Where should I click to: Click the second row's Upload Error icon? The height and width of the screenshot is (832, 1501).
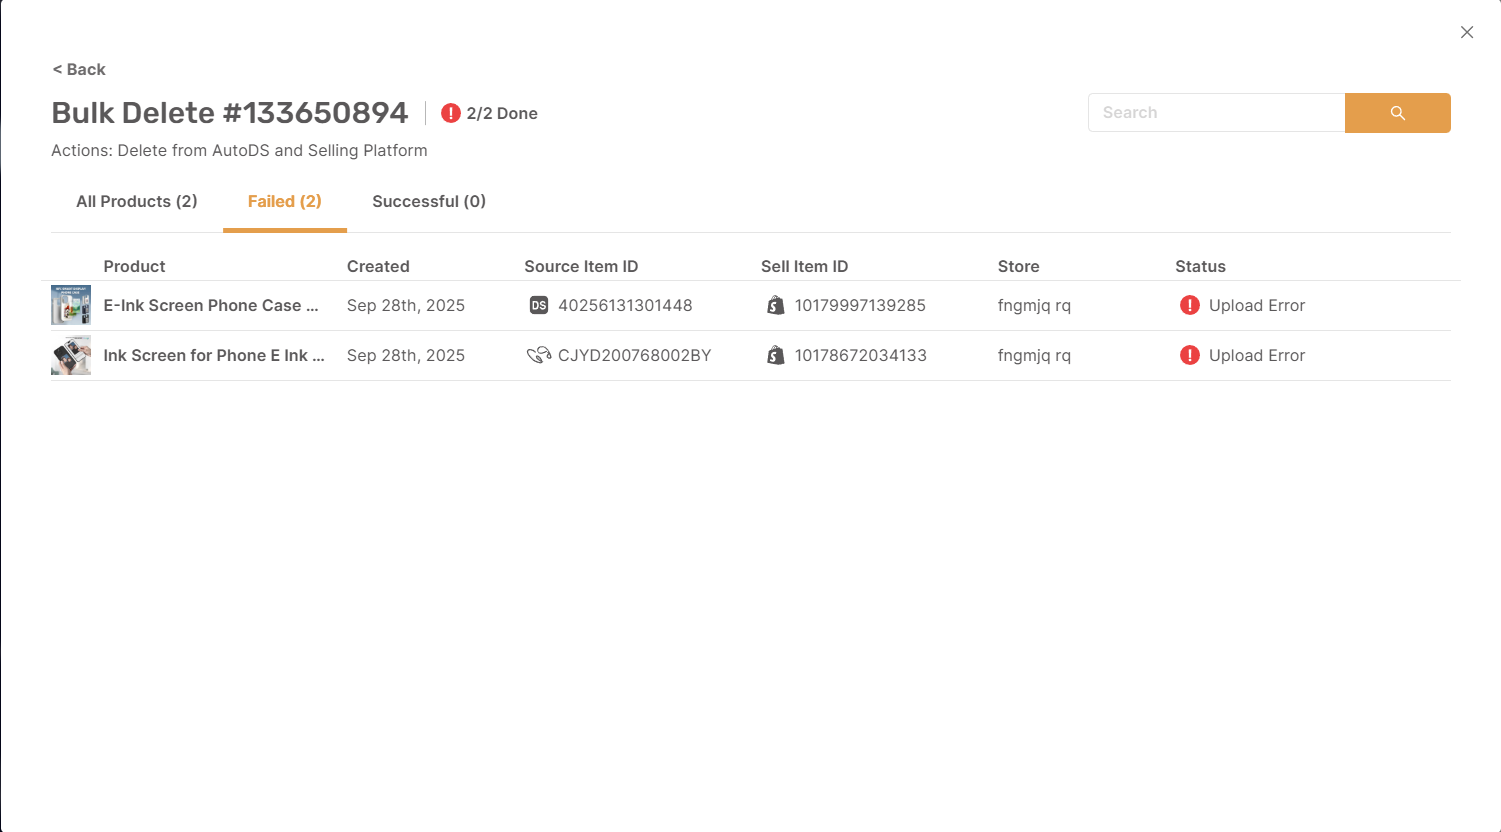[1189, 356]
